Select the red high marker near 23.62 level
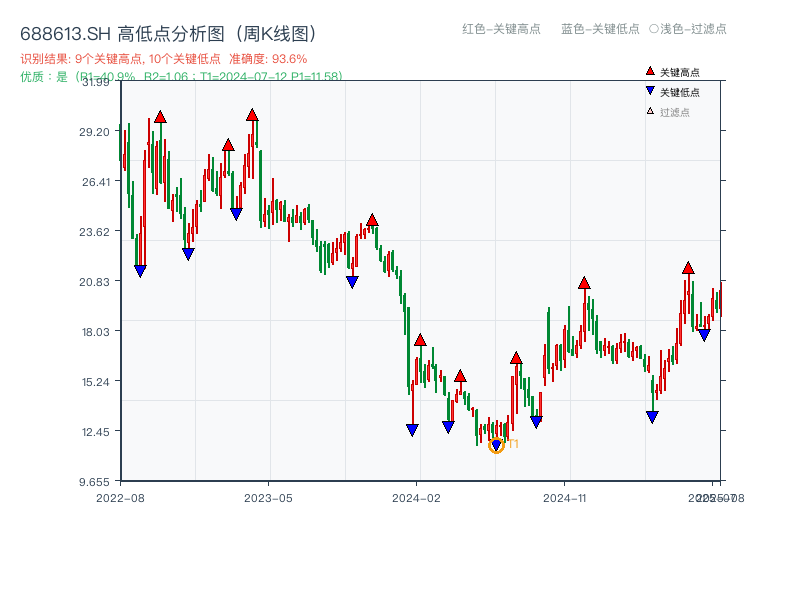This screenshot has height=600, width=800. point(372,220)
